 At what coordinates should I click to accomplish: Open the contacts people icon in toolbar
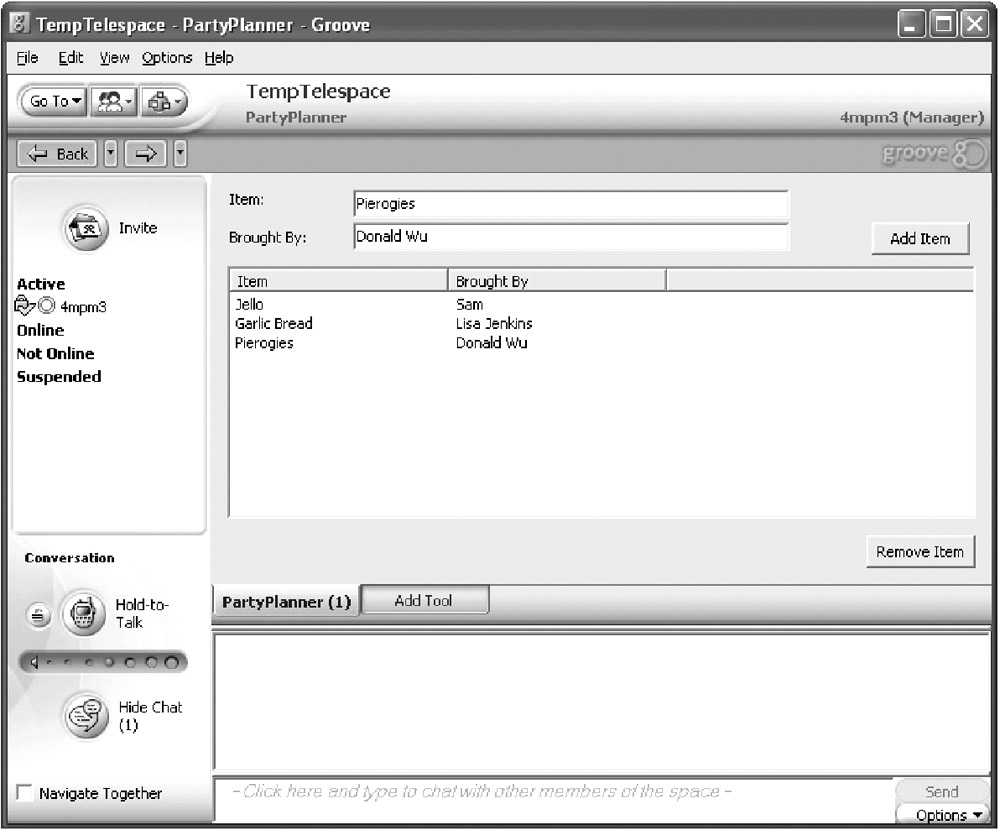click(x=112, y=101)
